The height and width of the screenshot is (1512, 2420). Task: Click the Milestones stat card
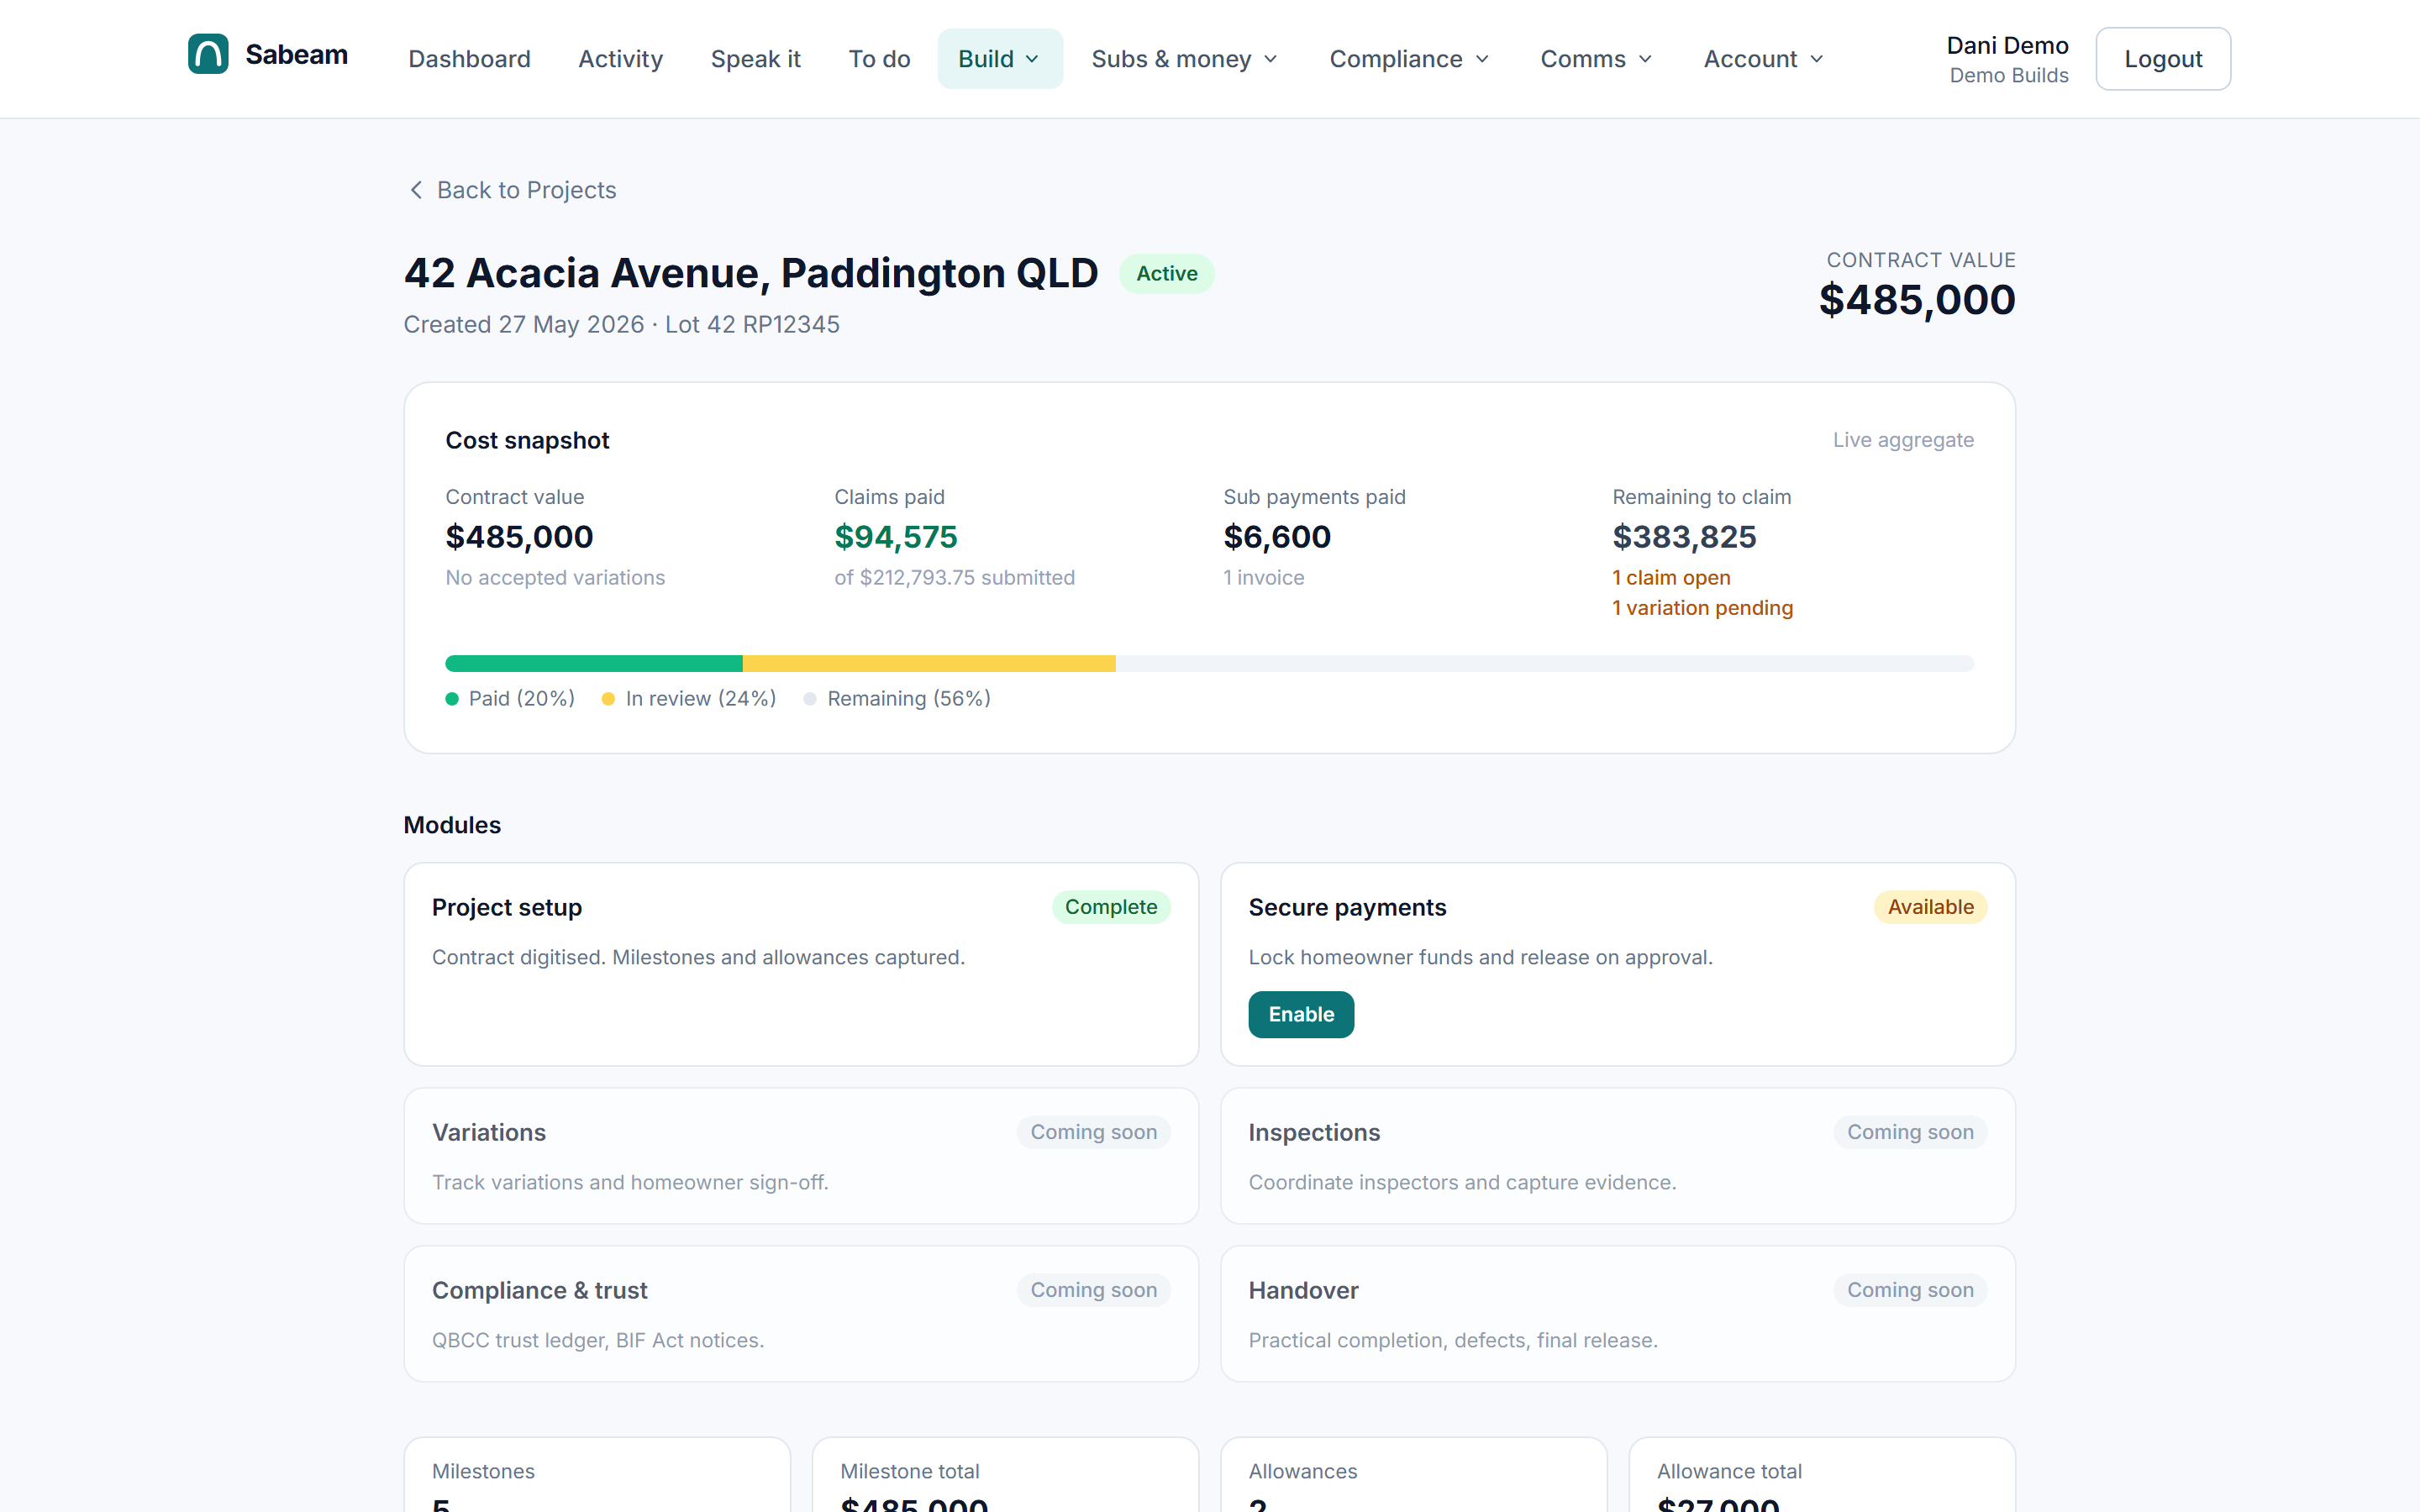pos(597,1475)
